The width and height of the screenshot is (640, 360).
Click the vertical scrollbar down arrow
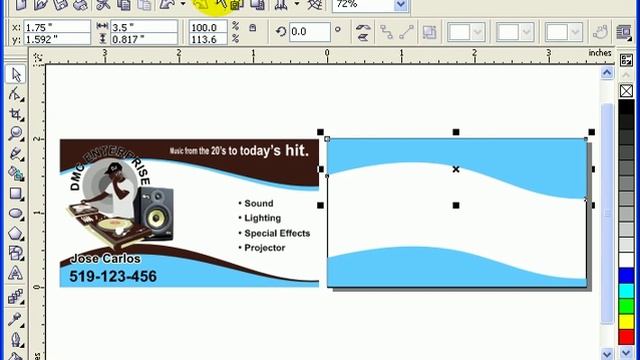tap(607, 353)
